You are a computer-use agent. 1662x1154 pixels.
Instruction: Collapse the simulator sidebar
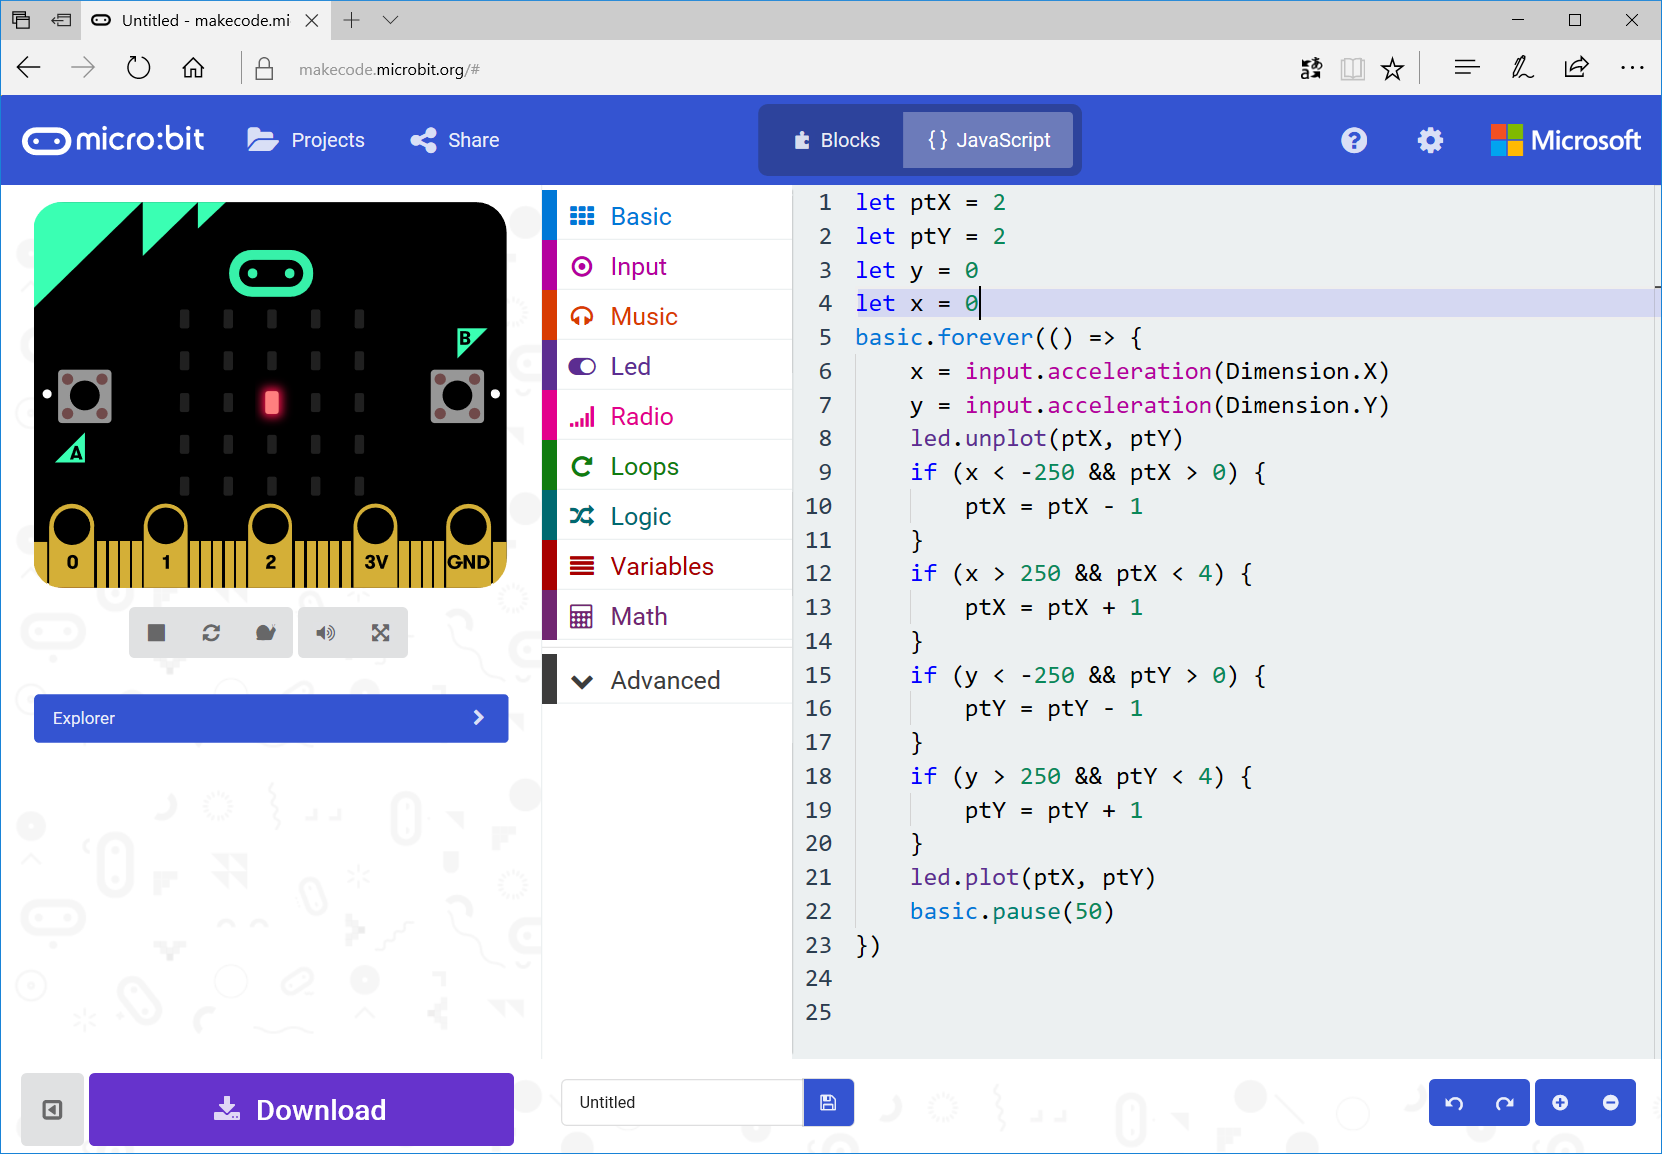click(x=51, y=1109)
